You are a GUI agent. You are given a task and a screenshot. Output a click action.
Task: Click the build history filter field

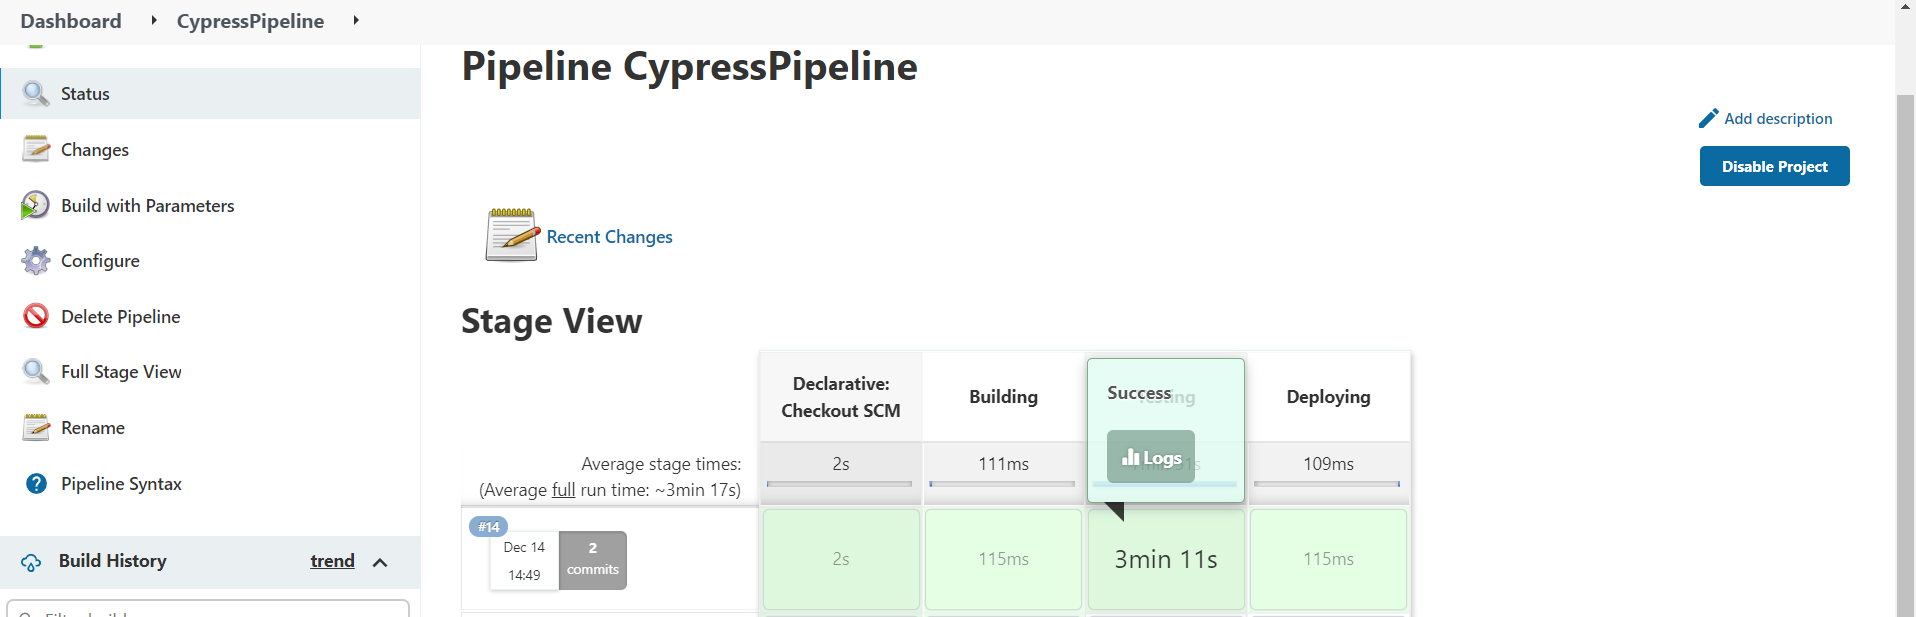coord(208,609)
